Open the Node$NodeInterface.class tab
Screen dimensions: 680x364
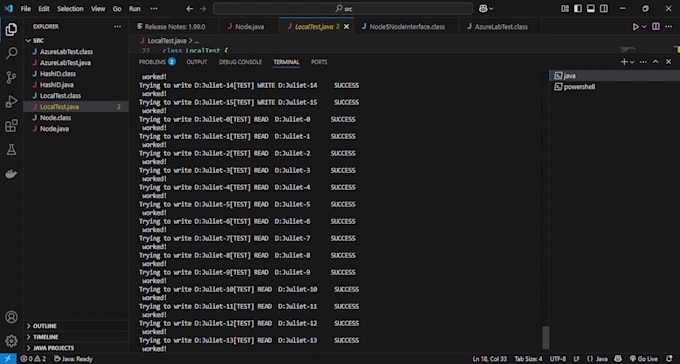pos(407,27)
